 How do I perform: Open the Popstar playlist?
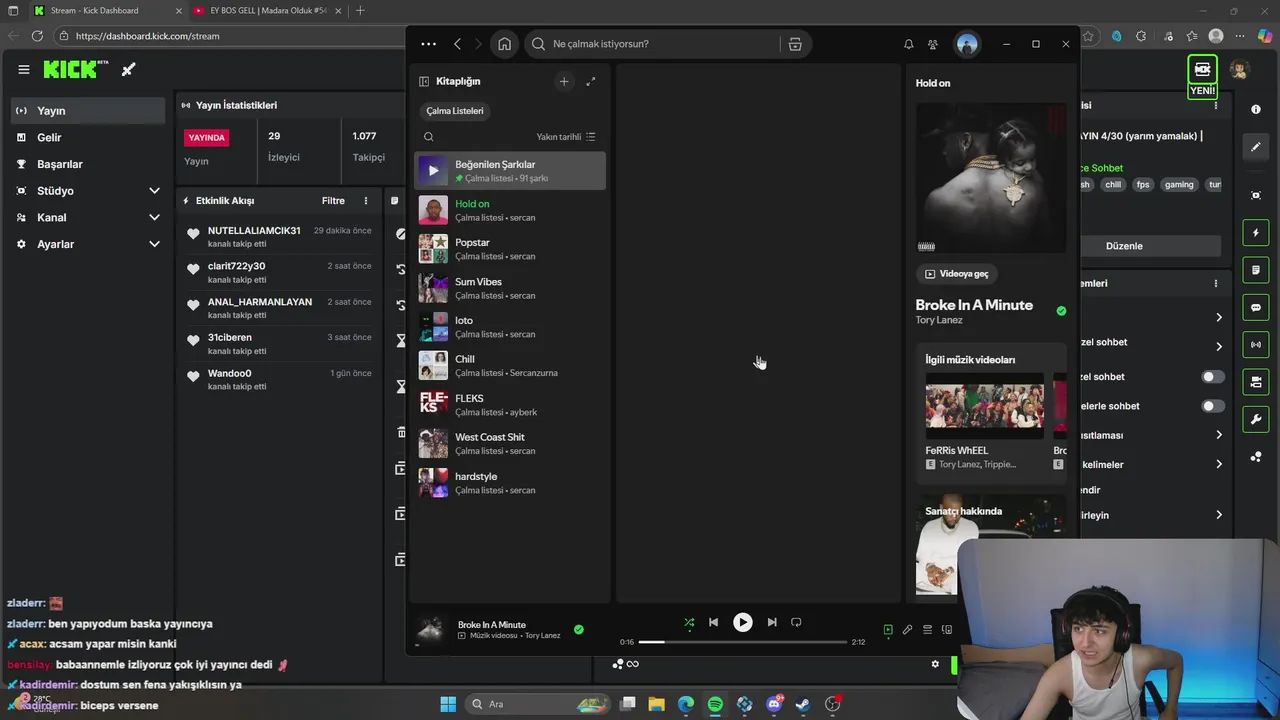pyautogui.click(x=510, y=249)
